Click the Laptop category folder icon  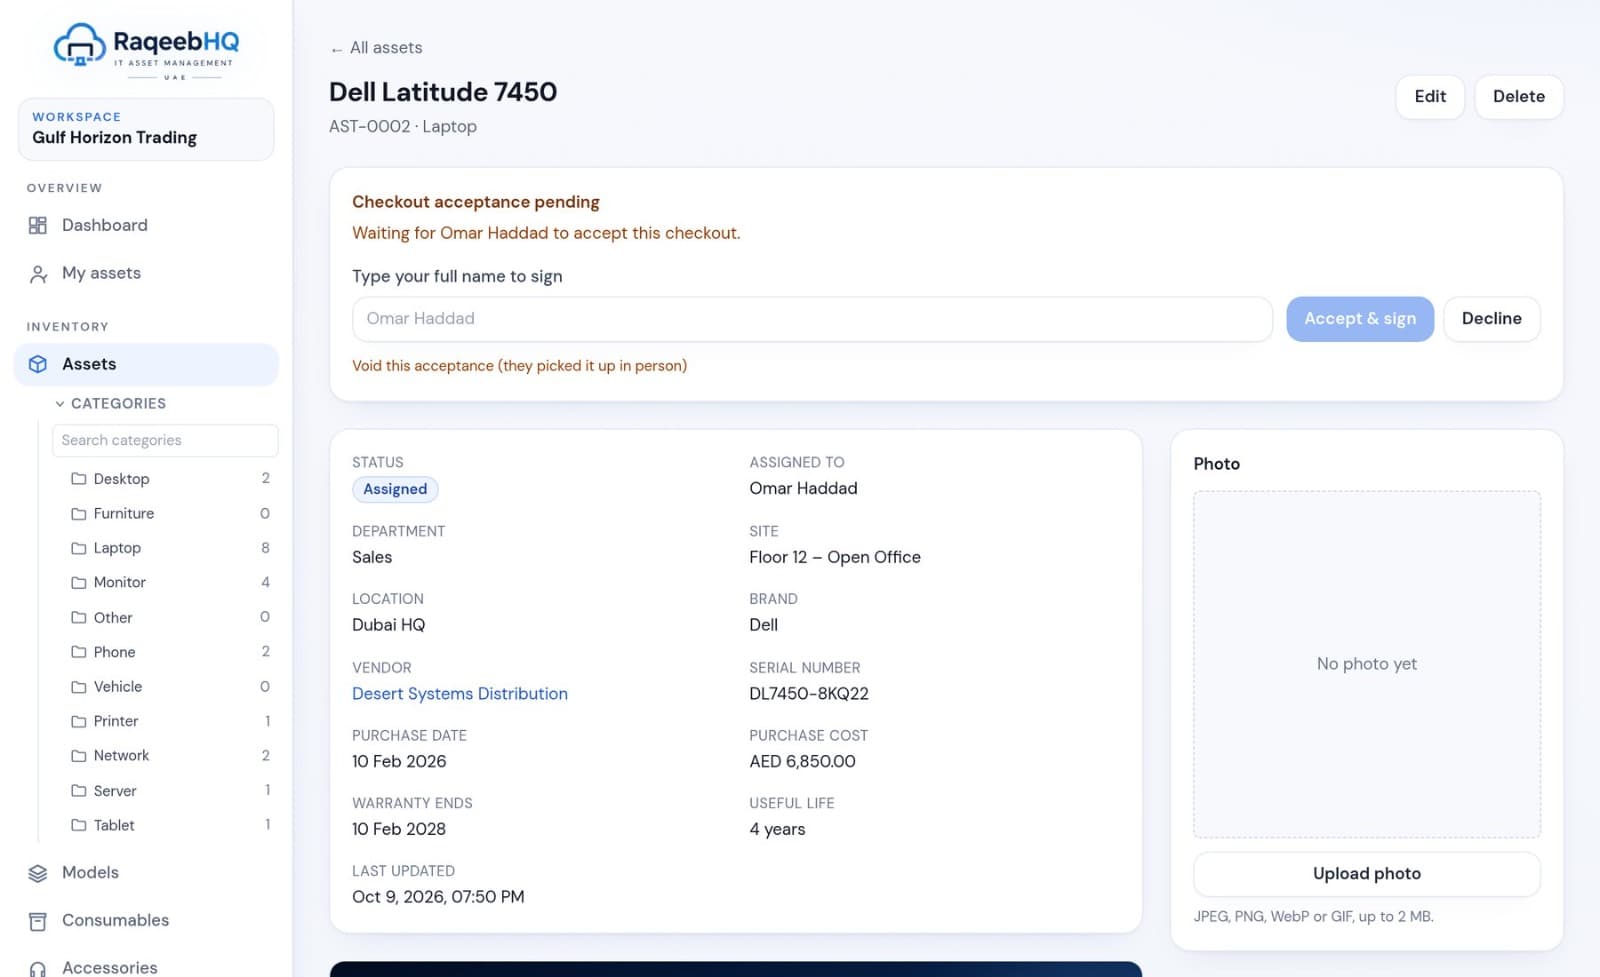click(x=79, y=548)
